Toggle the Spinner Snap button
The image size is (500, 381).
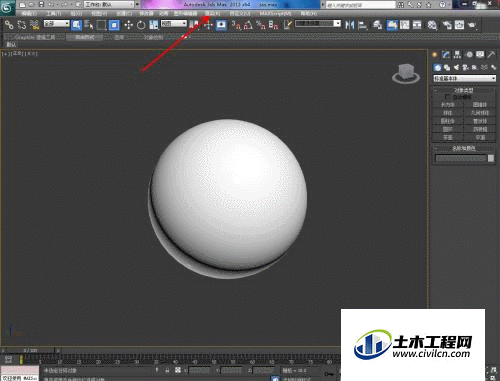(273, 25)
